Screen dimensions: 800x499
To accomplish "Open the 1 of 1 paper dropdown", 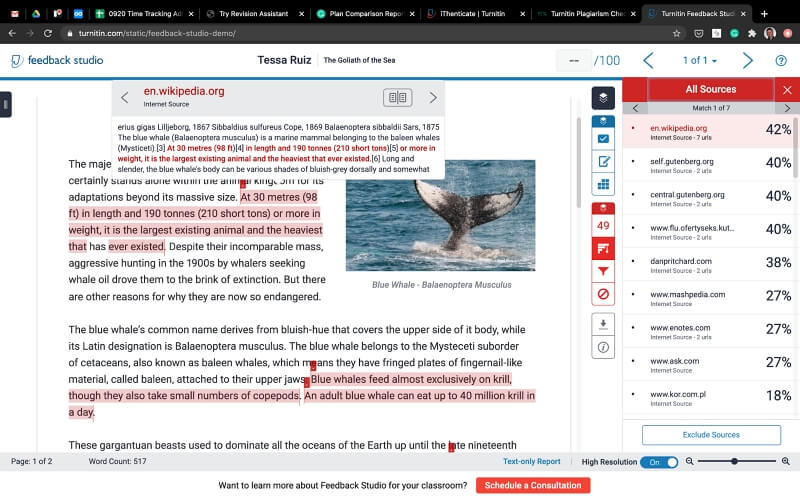I will [x=699, y=61].
